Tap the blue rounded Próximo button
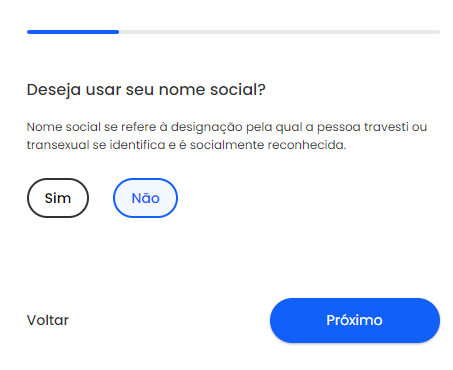The image size is (453, 370). (355, 320)
